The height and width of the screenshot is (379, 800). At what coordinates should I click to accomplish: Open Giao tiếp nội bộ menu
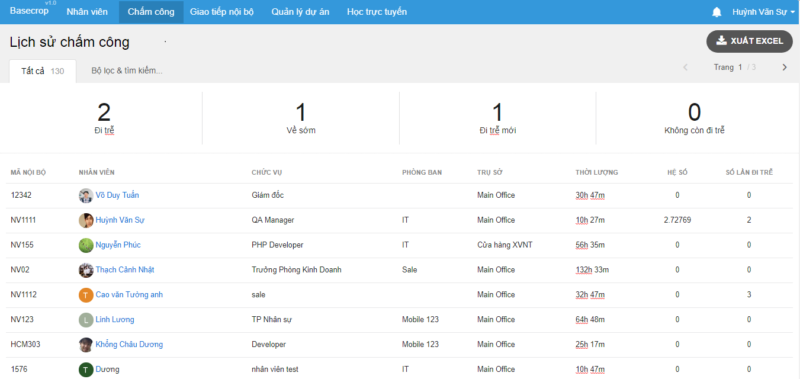pos(221,12)
